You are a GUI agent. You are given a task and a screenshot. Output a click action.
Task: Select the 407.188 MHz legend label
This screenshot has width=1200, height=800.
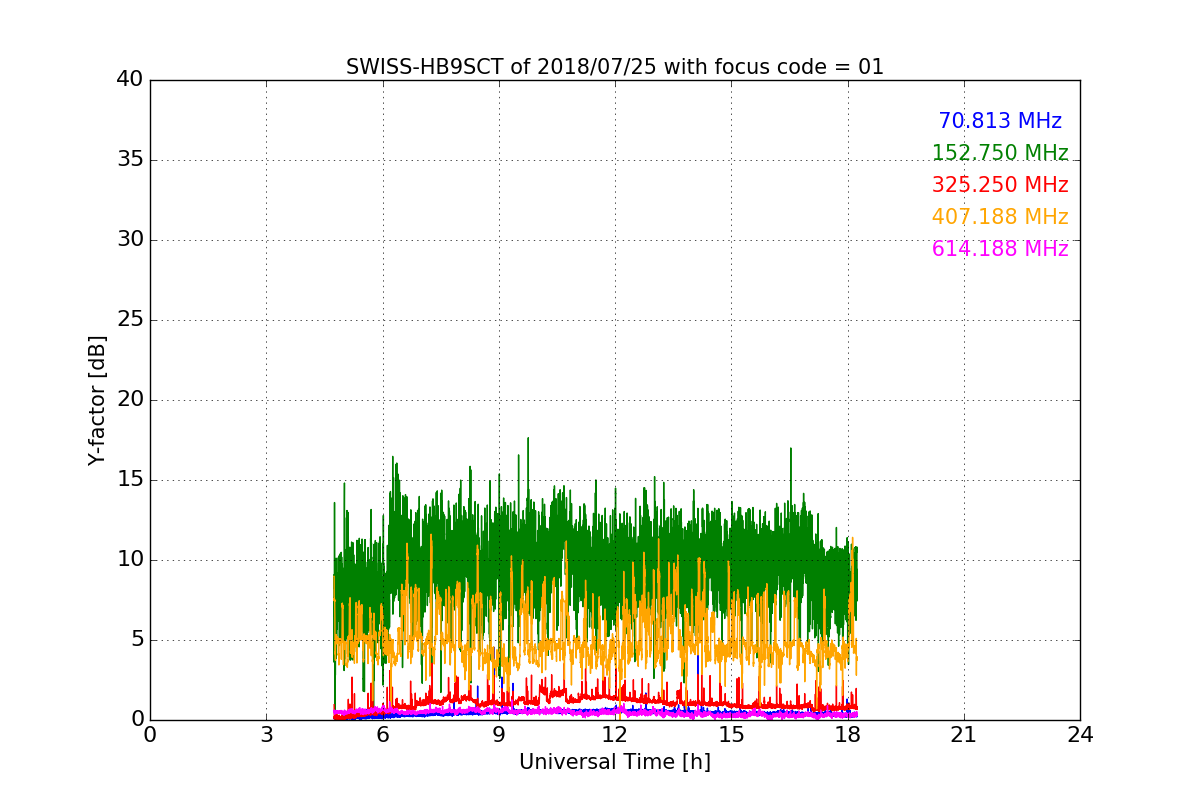[1000, 217]
